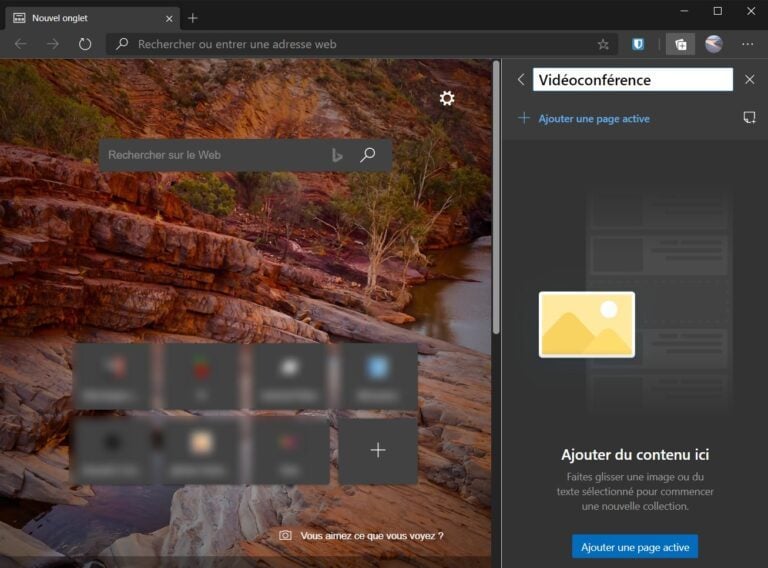Click the magnifier icon in address bar
768x568 pixels.
(122, 44)
